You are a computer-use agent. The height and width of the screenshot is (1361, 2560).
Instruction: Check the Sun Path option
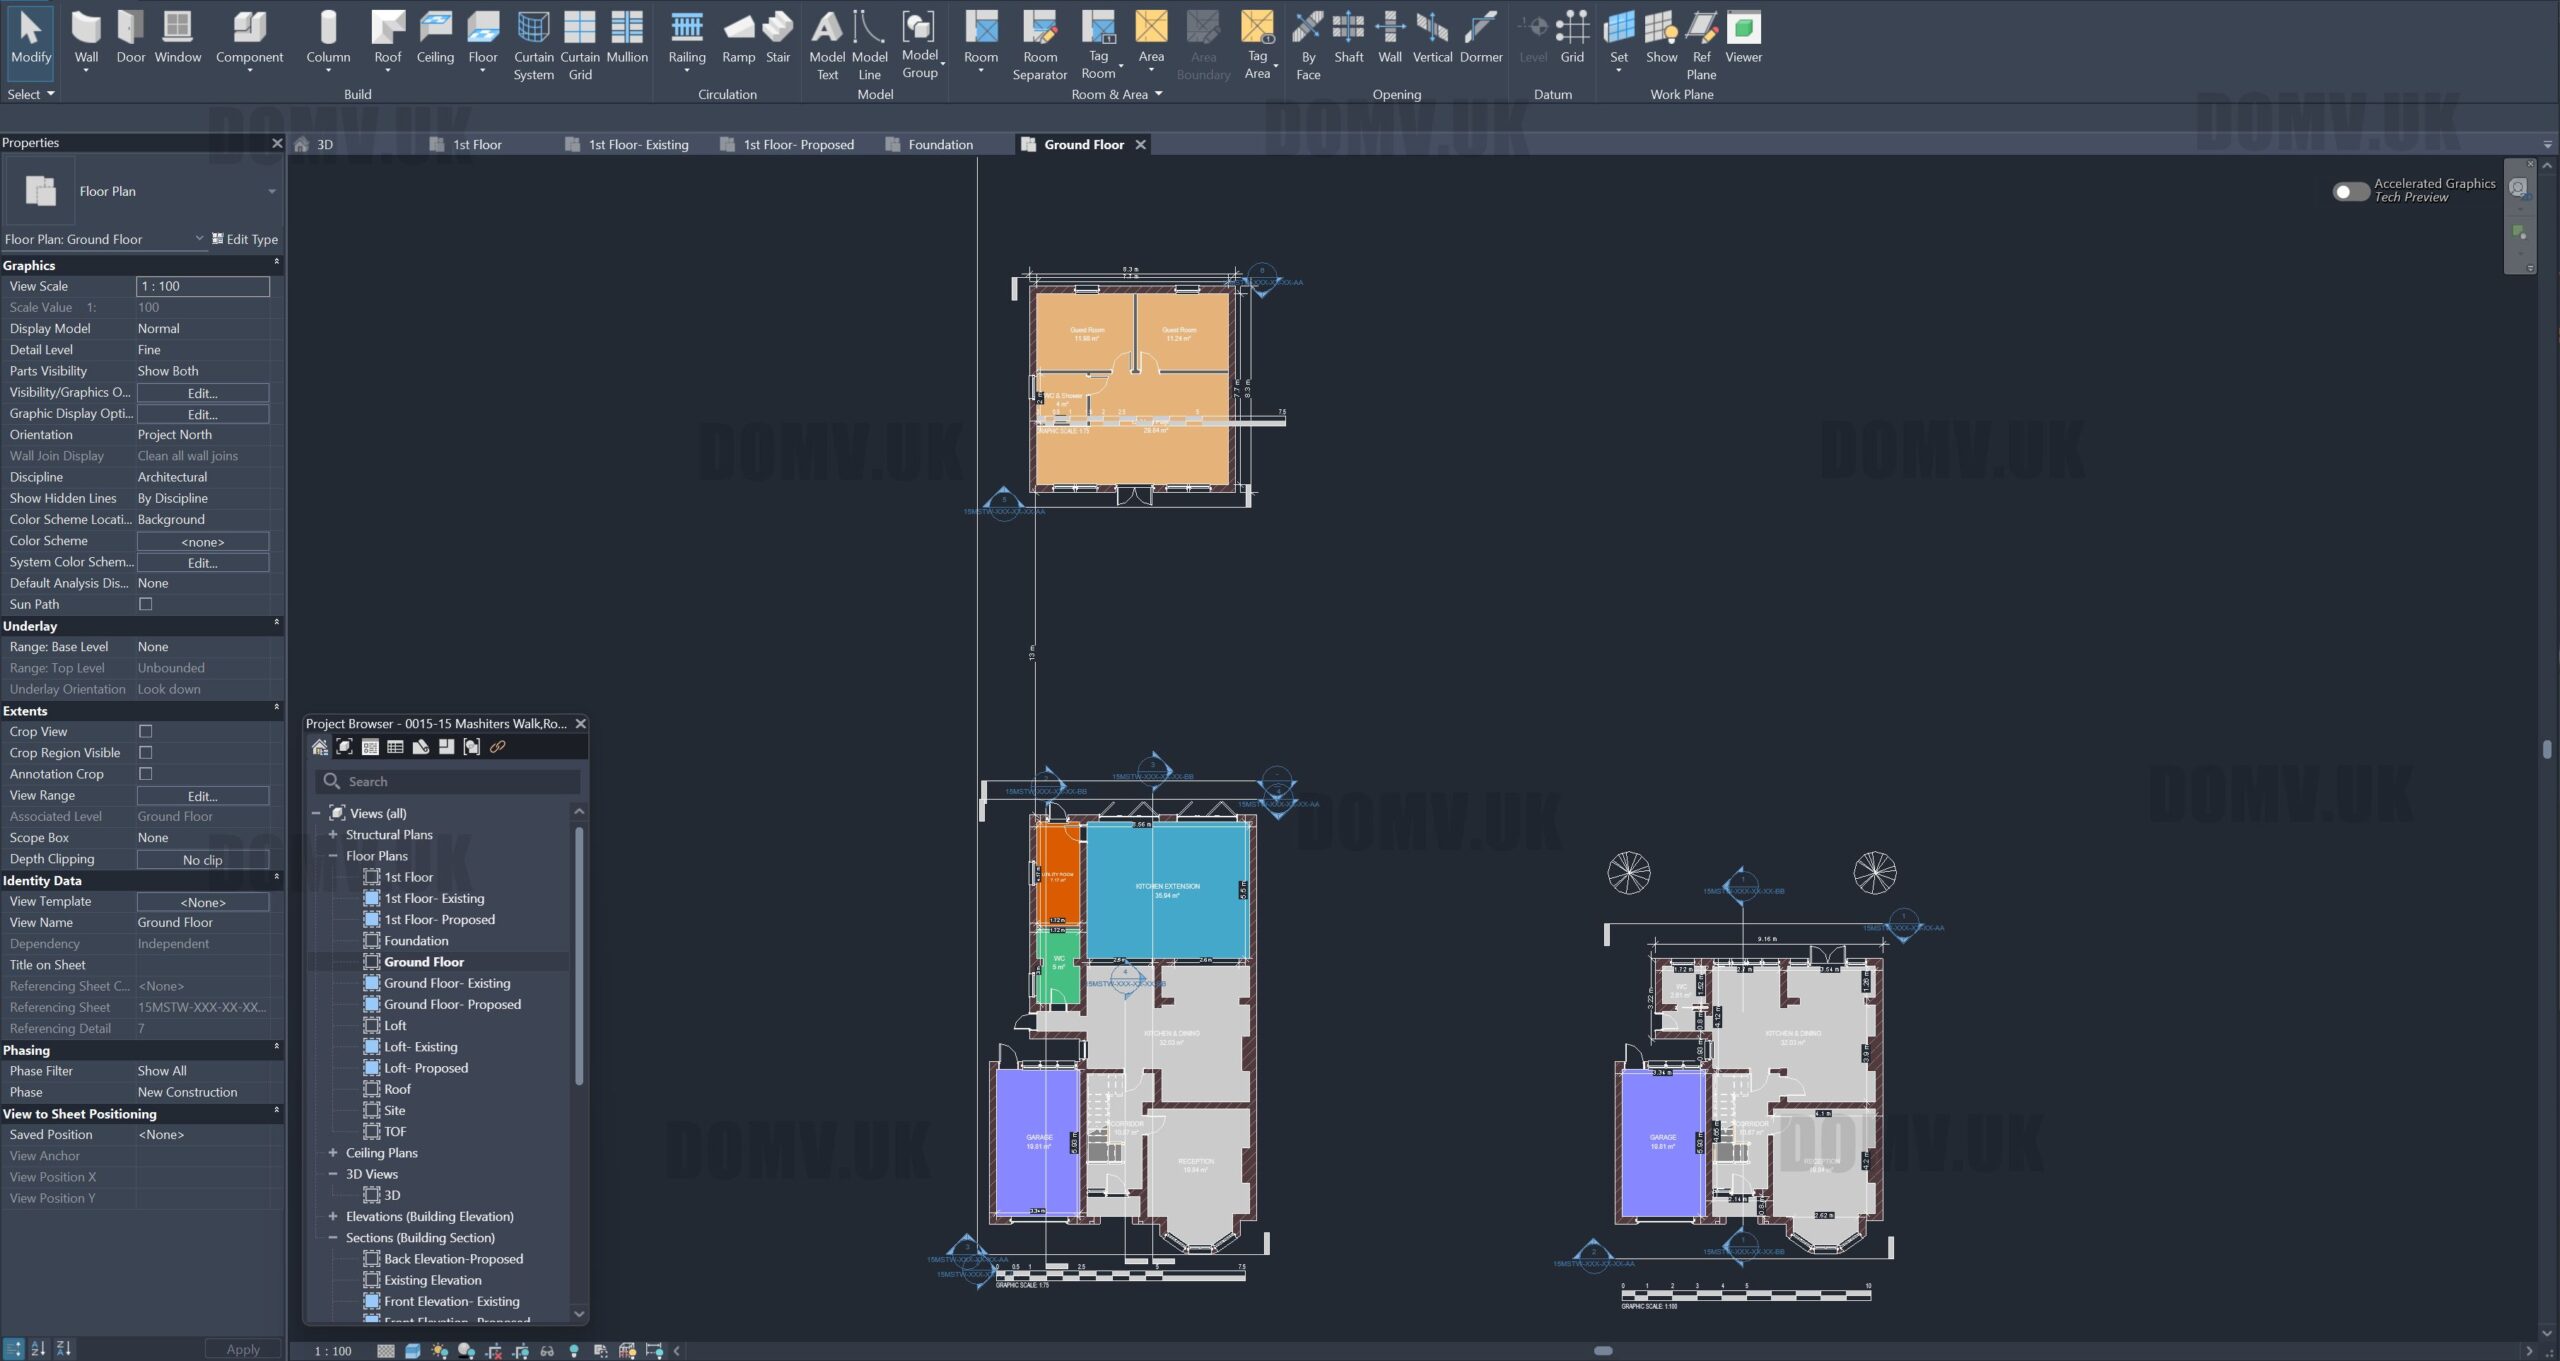pyautogui.click(x=146, y=604)
